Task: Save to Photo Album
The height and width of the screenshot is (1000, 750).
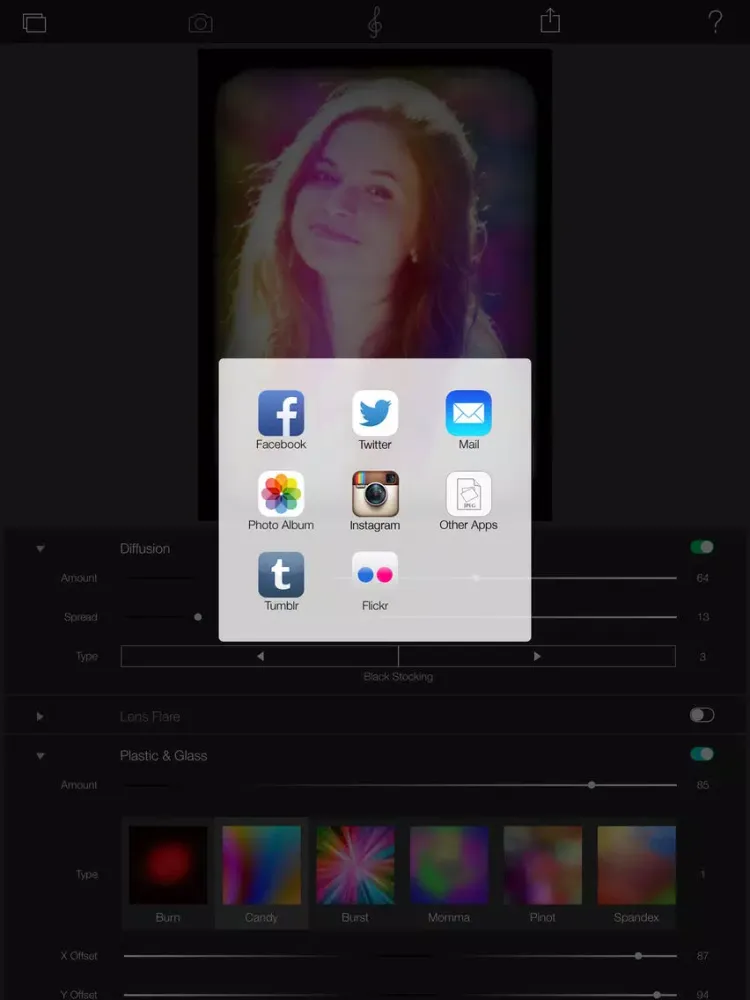Action: [x=281, y=494]
